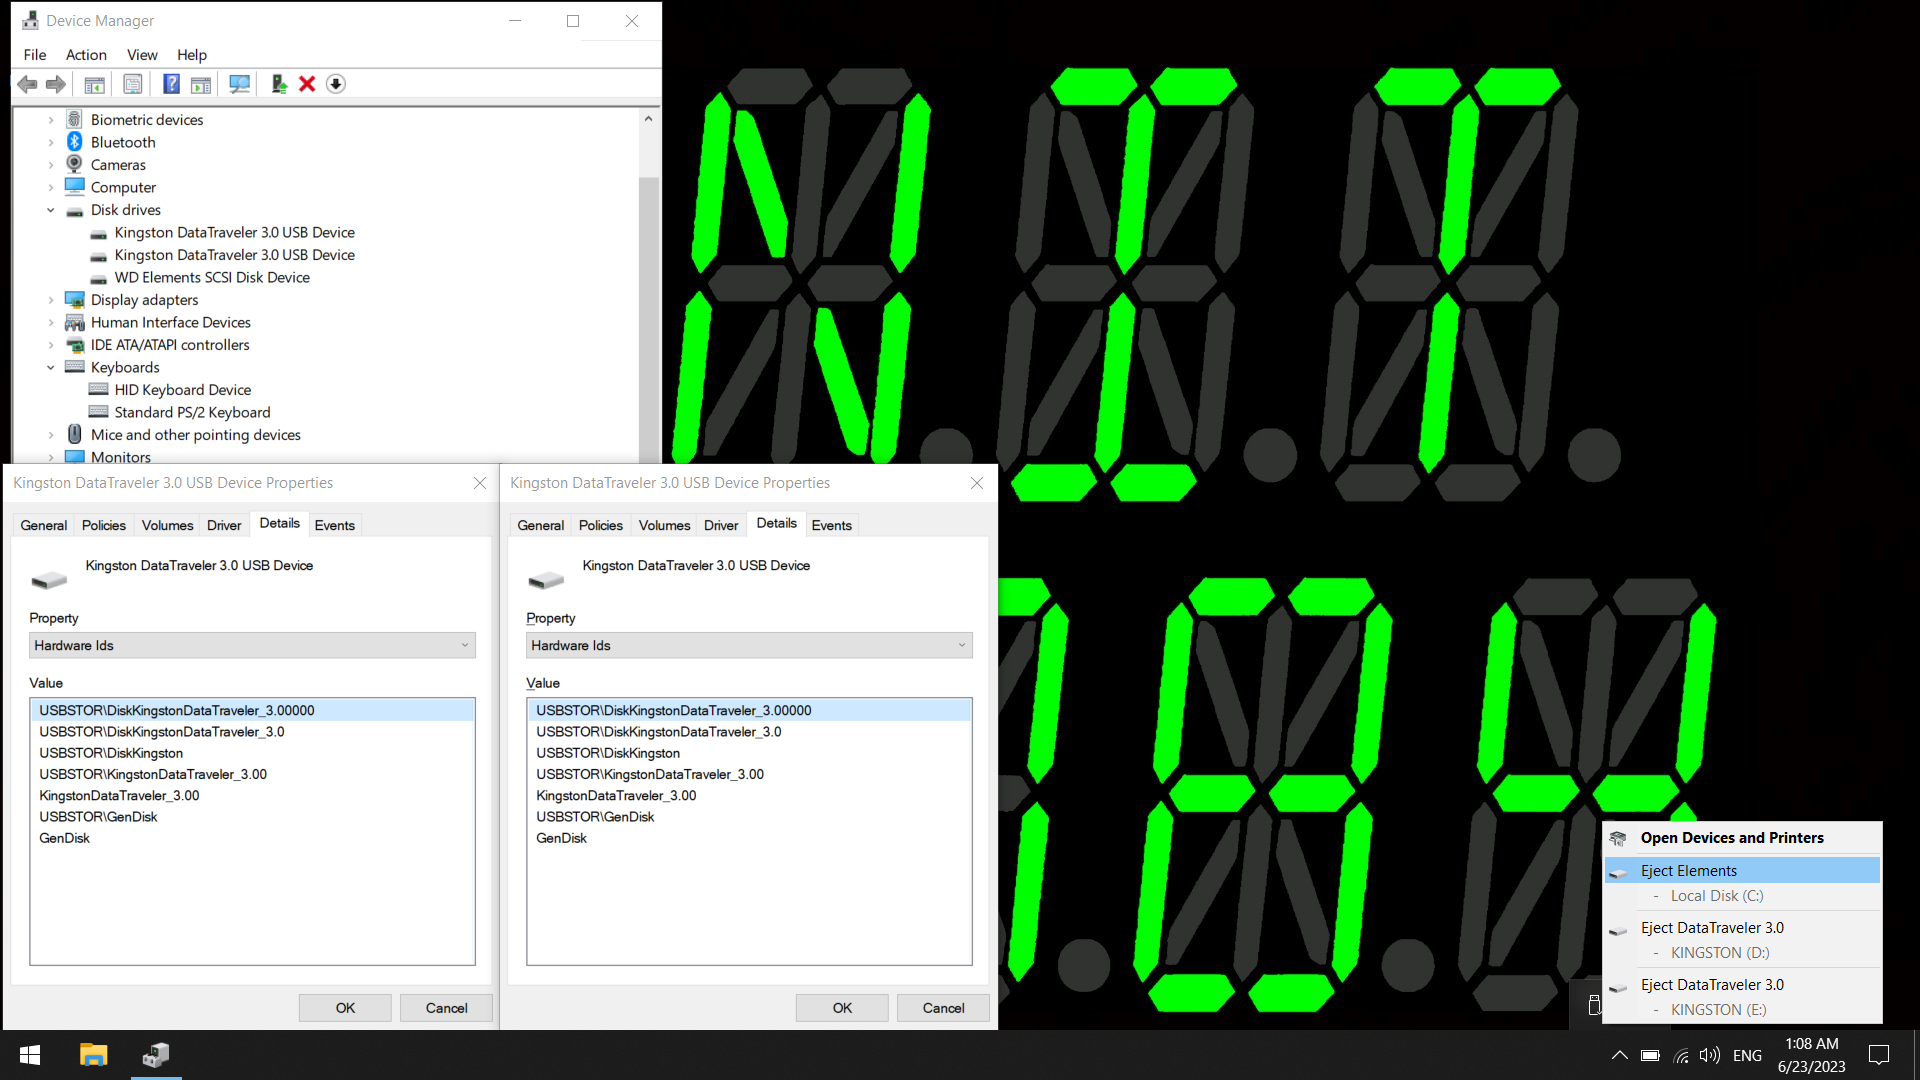Click Scan for hardware changes icon

coord(239,85)
